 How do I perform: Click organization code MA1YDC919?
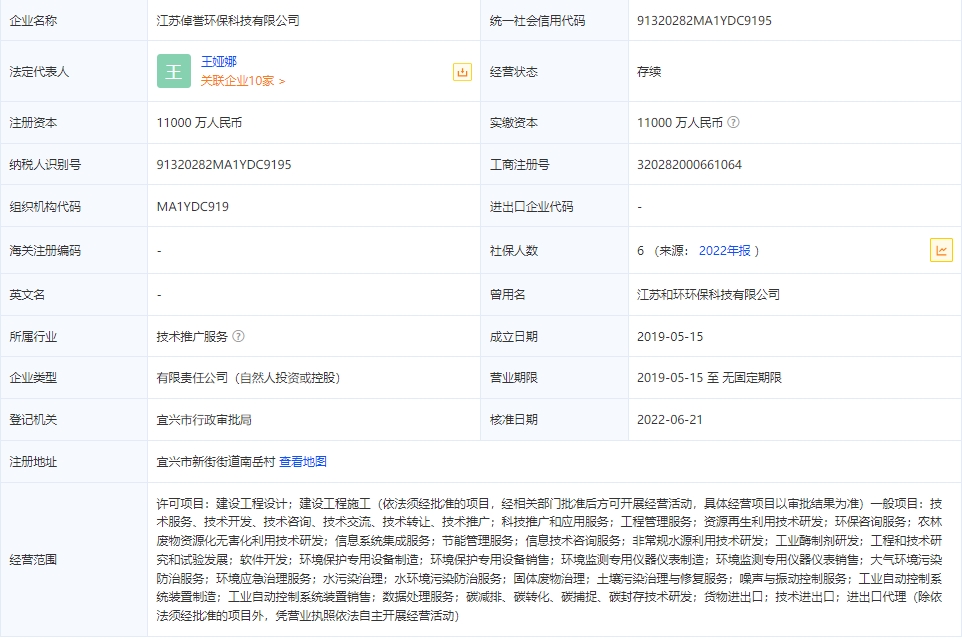192,207
